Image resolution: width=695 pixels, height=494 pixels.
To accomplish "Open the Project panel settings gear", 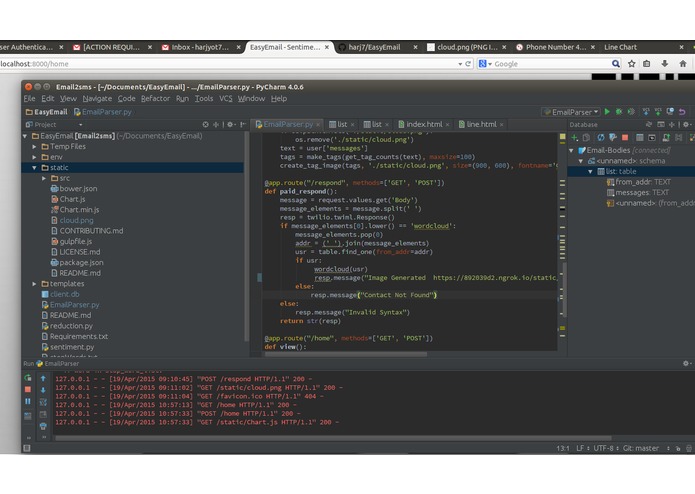I will [230, 125].
